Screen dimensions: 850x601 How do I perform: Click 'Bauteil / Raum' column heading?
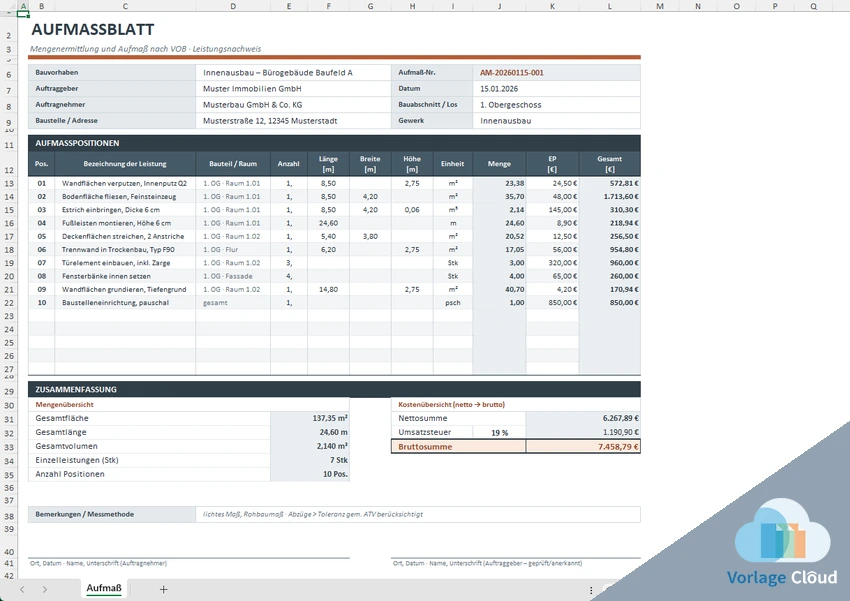[x=233, y=164]
